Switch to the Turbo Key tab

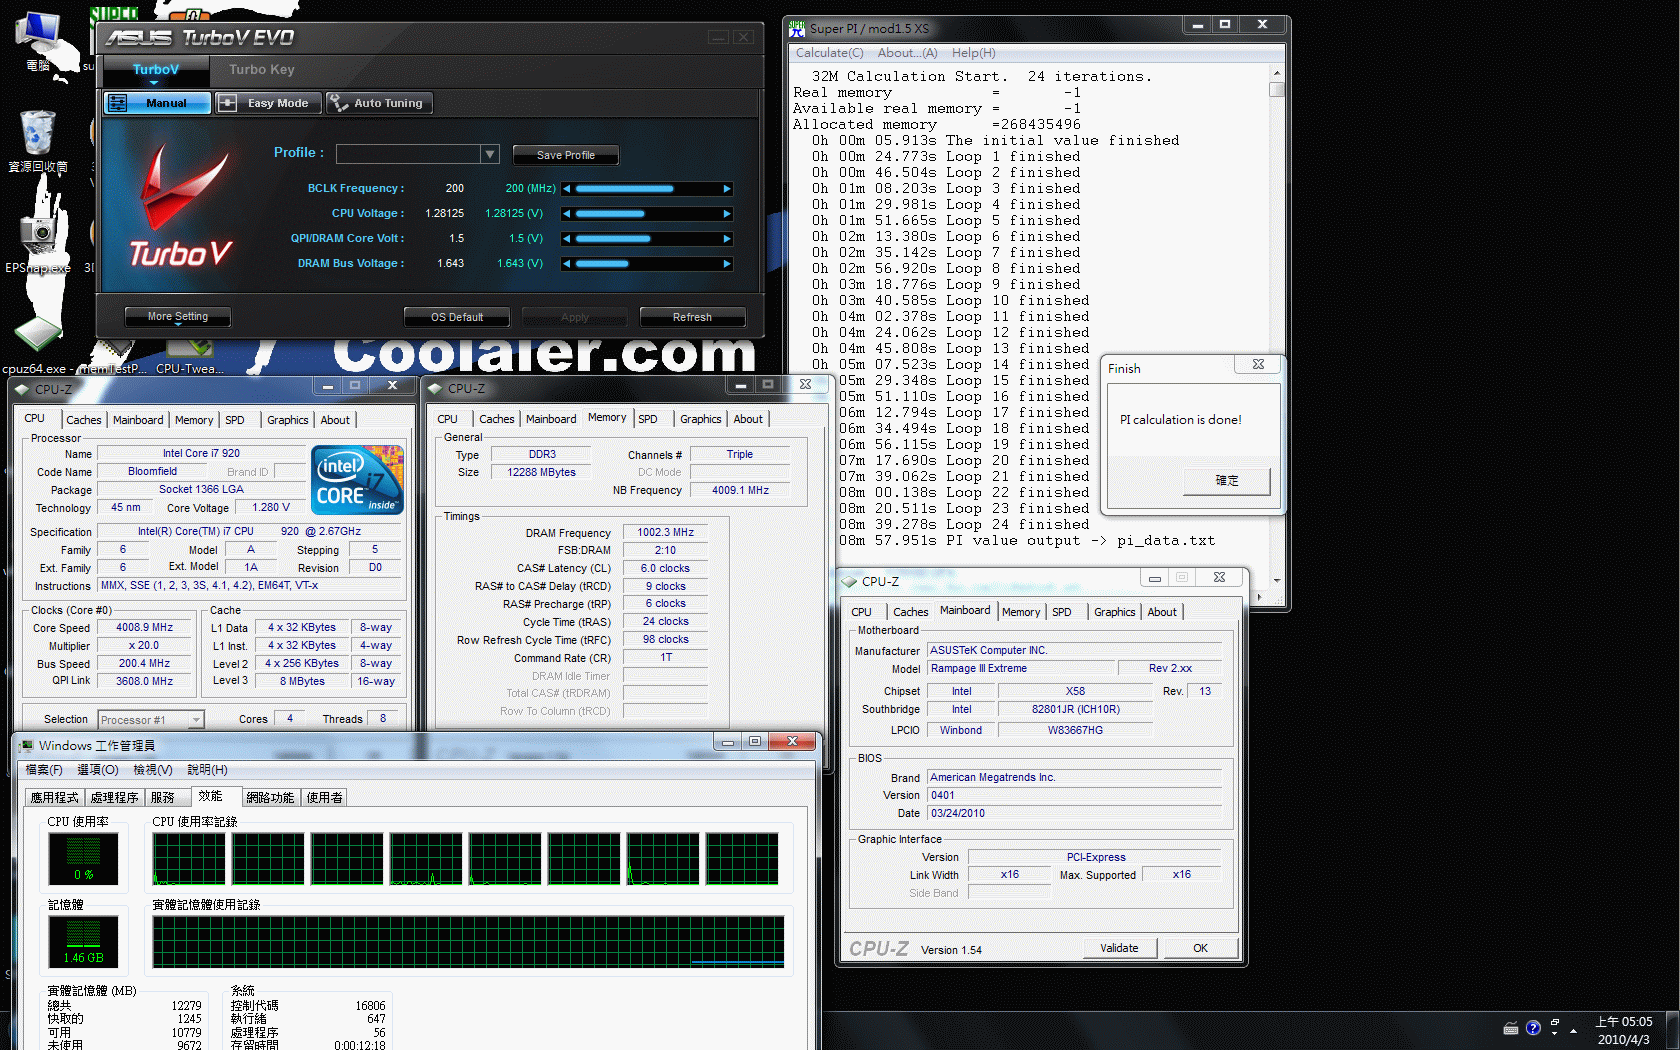[x=262, y=70]
